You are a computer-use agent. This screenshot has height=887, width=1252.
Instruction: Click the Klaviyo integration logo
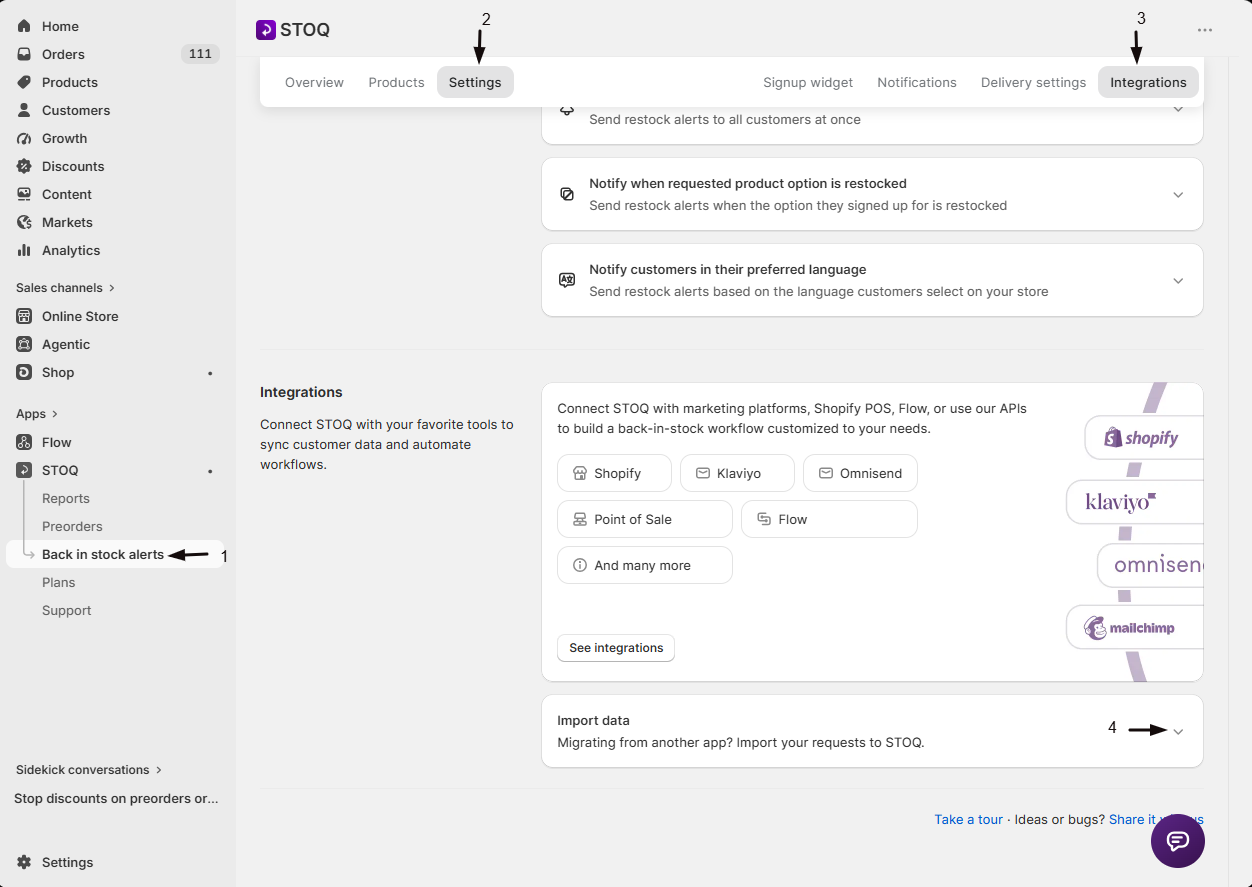(1122, 501)
